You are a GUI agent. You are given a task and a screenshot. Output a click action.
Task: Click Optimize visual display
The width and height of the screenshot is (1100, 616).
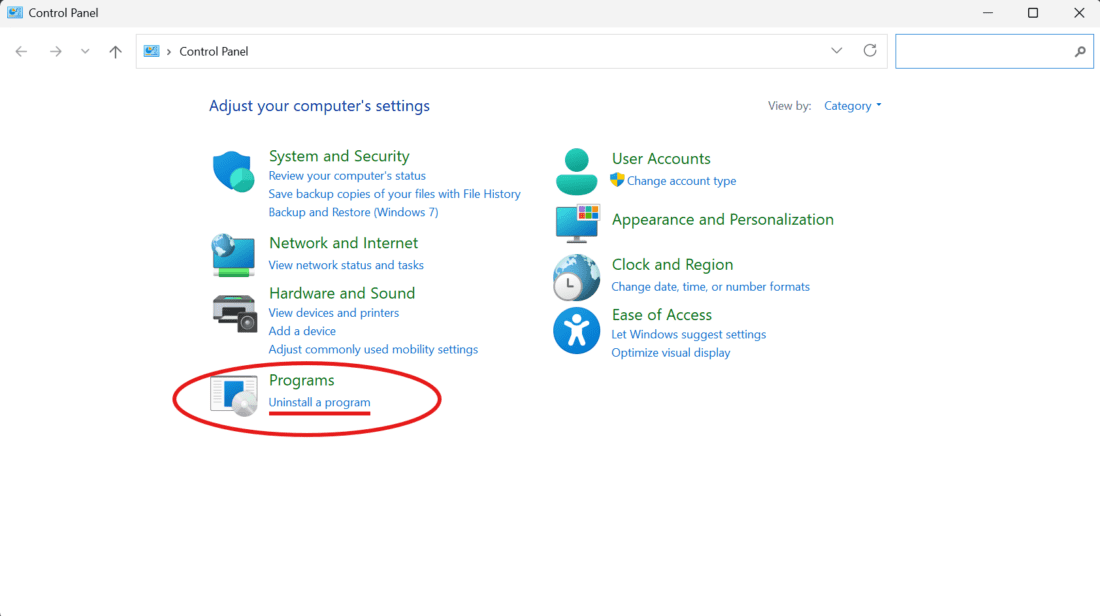(x=670, y=353)
